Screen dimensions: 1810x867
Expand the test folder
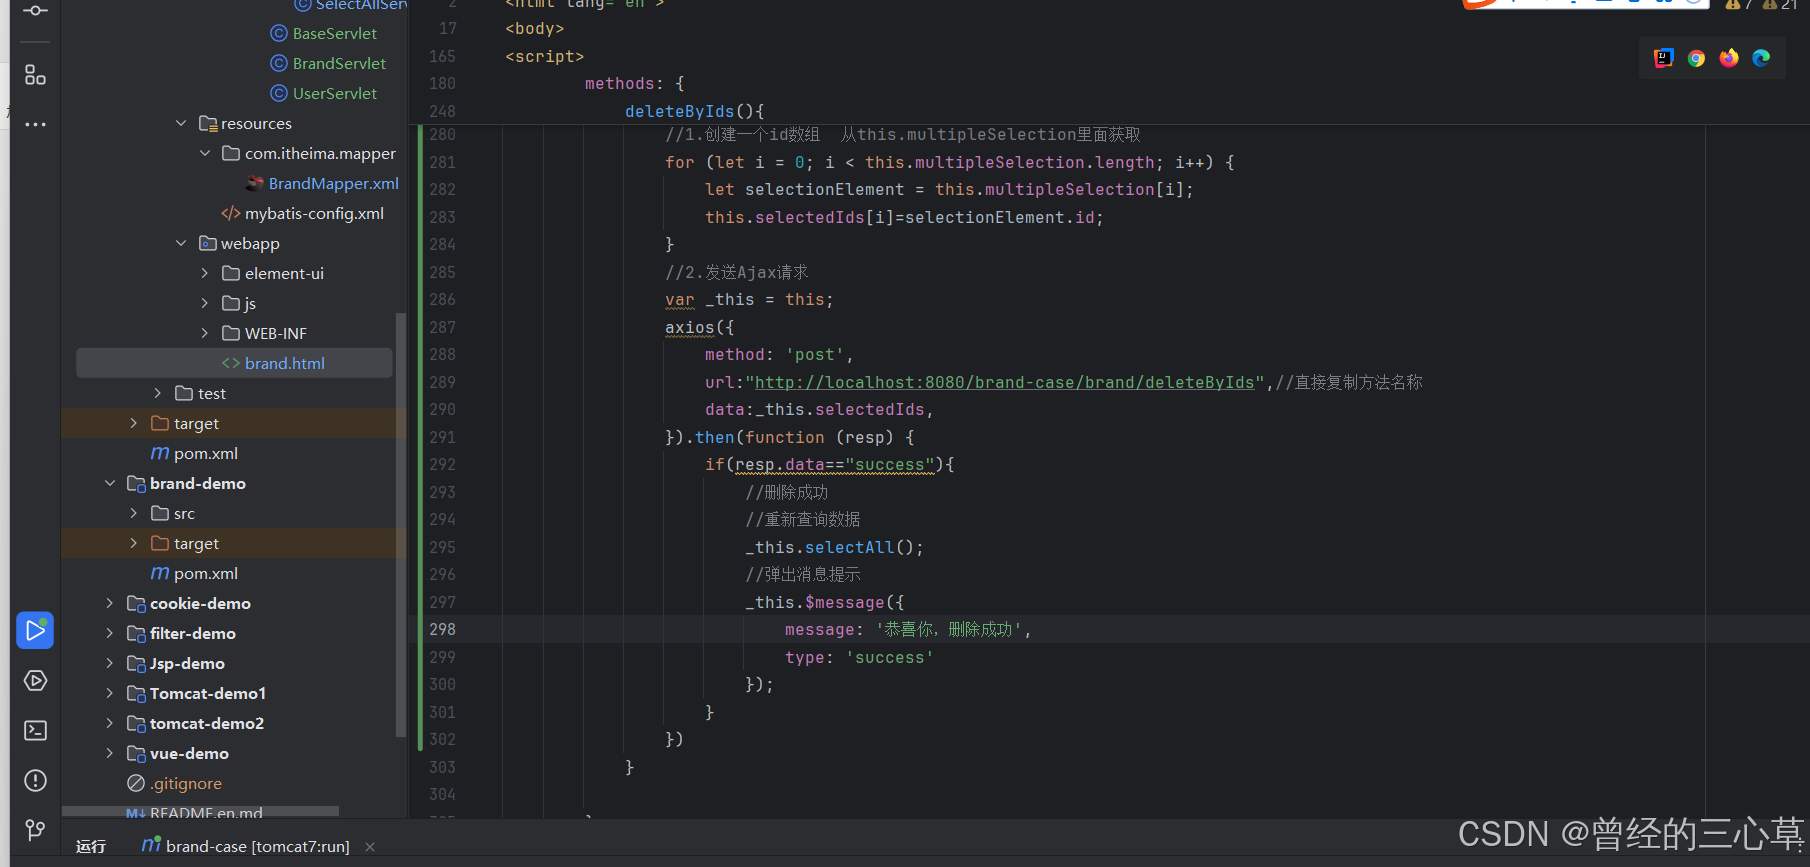(158, 393)
